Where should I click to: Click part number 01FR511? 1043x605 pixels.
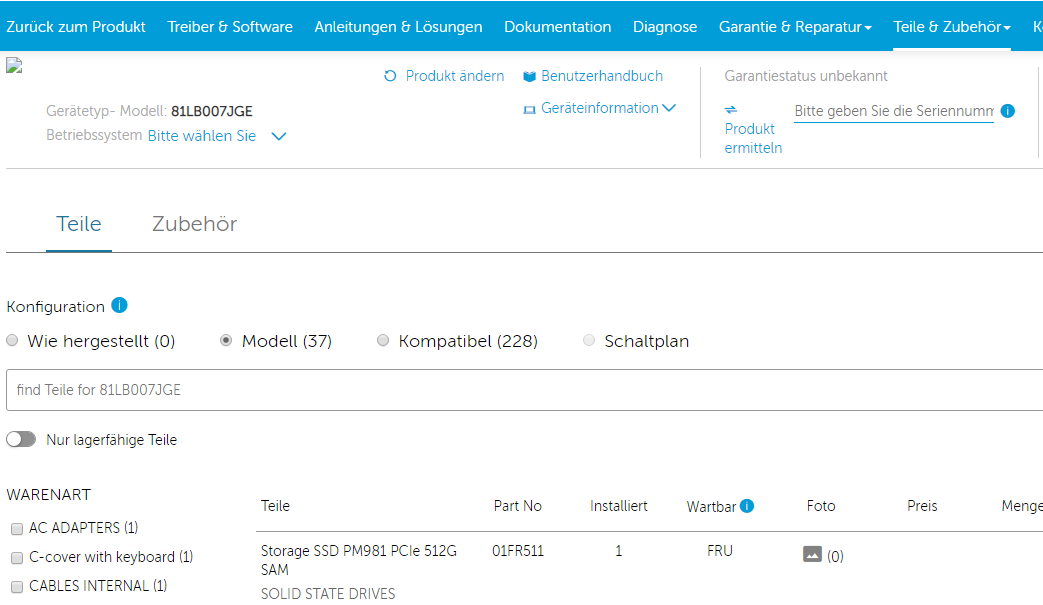pos(518,550)
